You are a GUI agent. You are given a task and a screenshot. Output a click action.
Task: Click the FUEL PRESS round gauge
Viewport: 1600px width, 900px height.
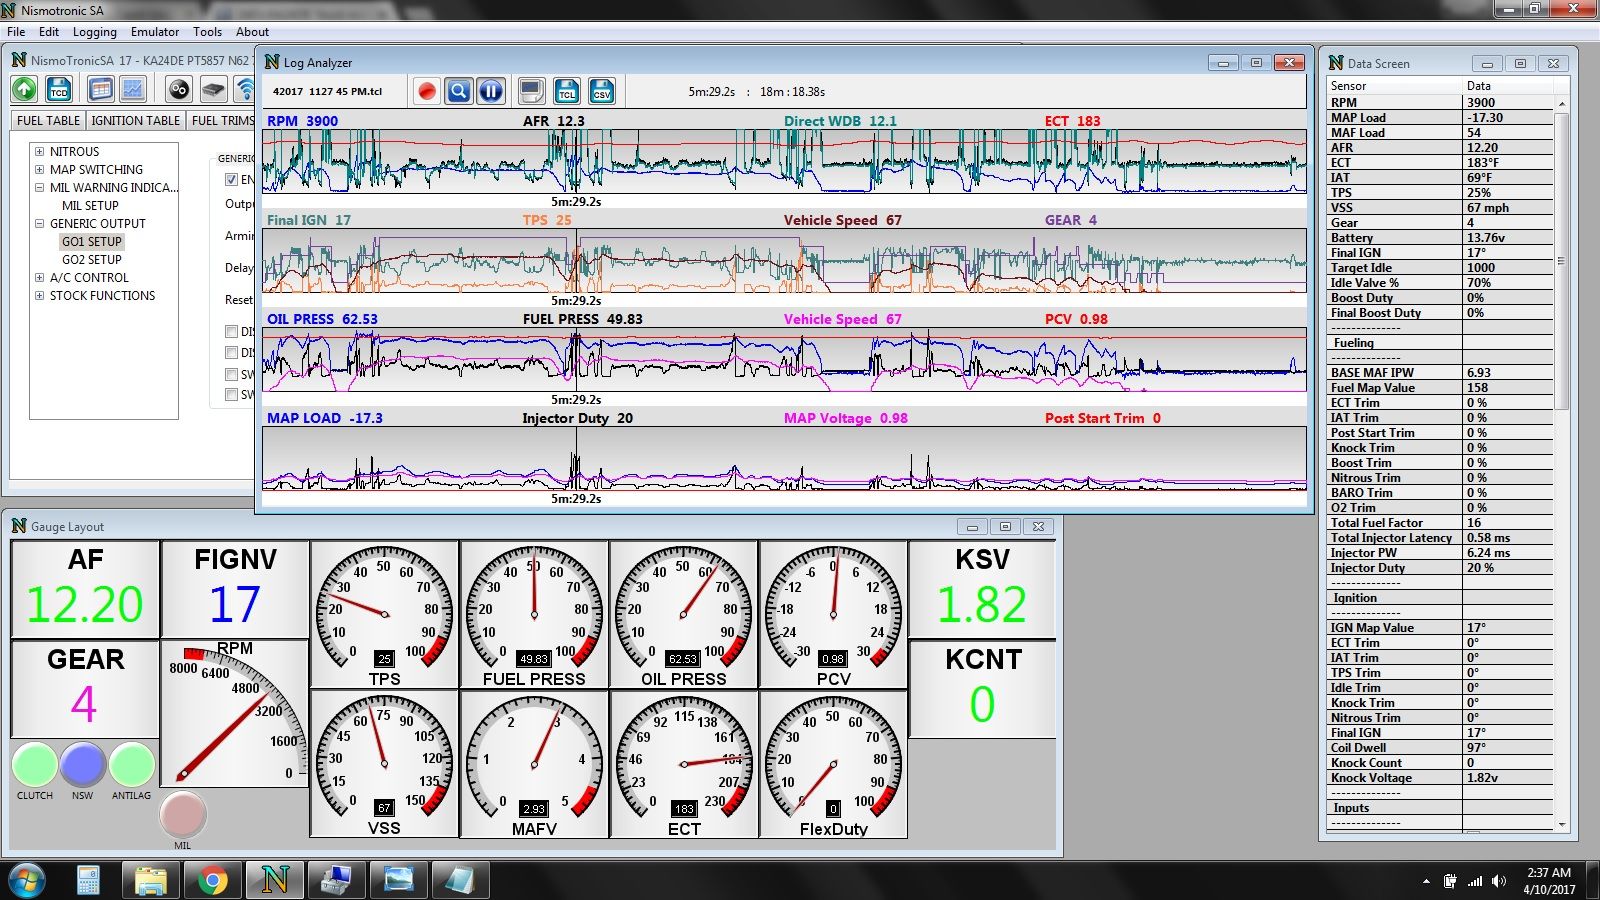point(534,615)
